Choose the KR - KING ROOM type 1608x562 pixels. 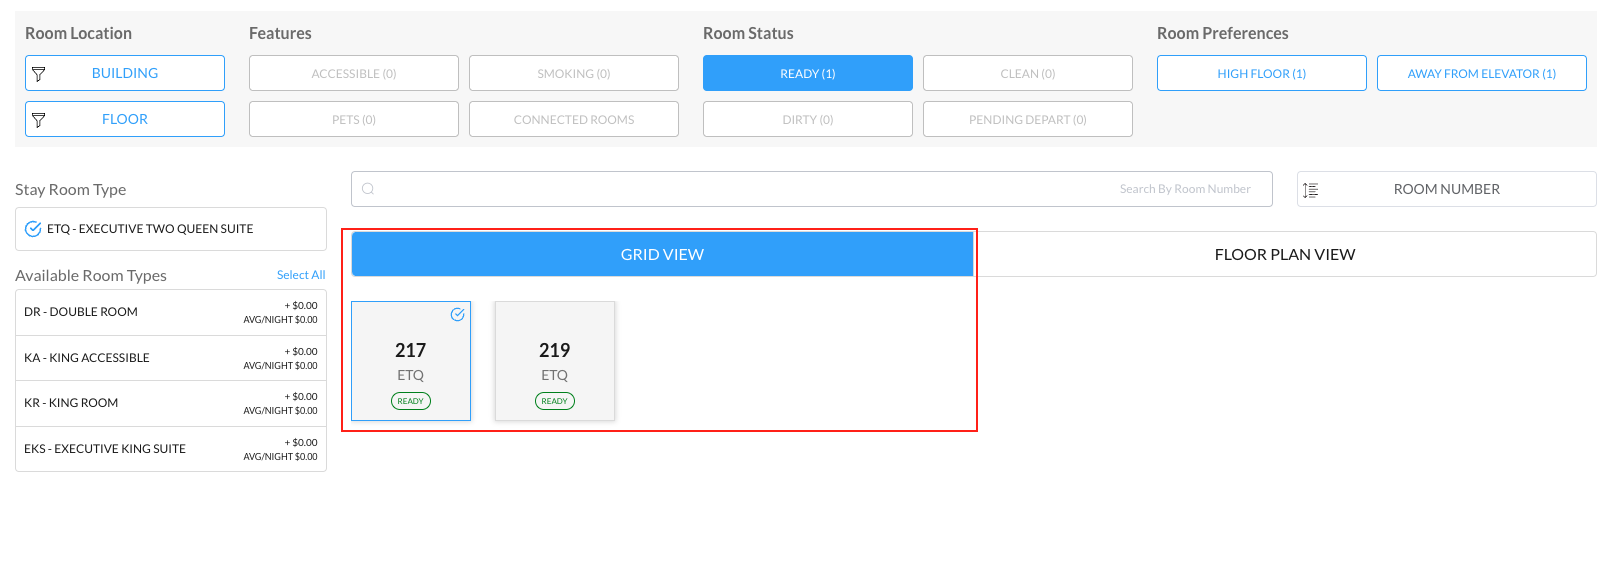click(171, 403)
